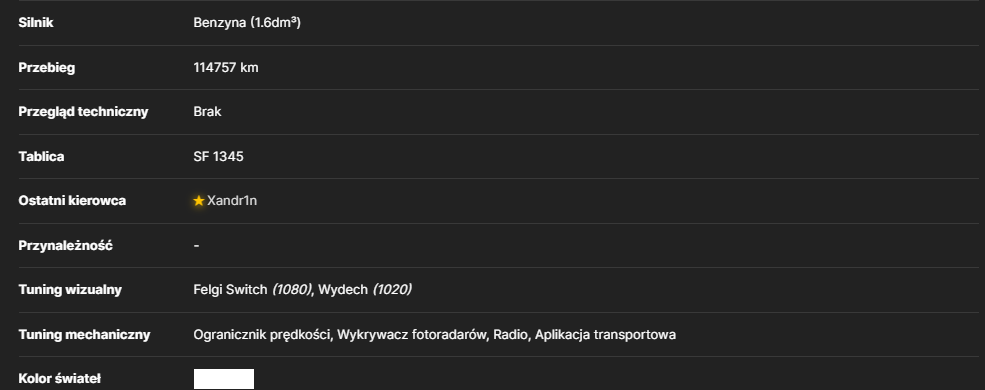Click the Przynależność label

[x=65, y=246]
